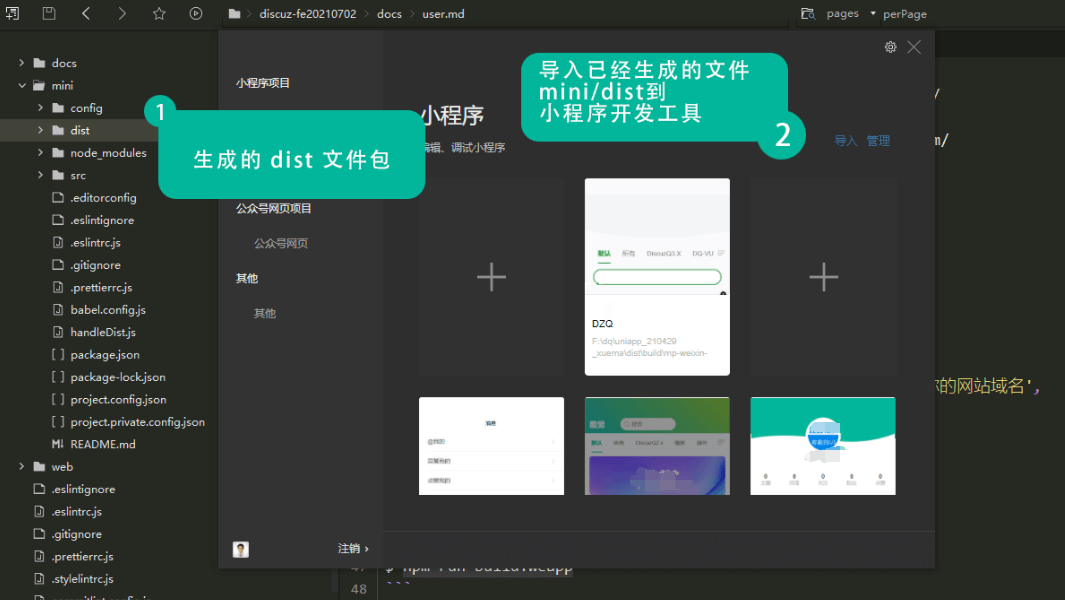Click the 管理 link in the dialog
The image size is (1065, 600).
coord(878,140)
